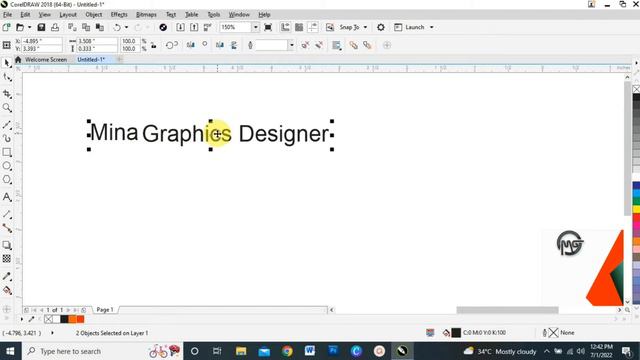This screenshot has width=640, height=360.
Task: Click the X object position field
Action: pos(42,41)
